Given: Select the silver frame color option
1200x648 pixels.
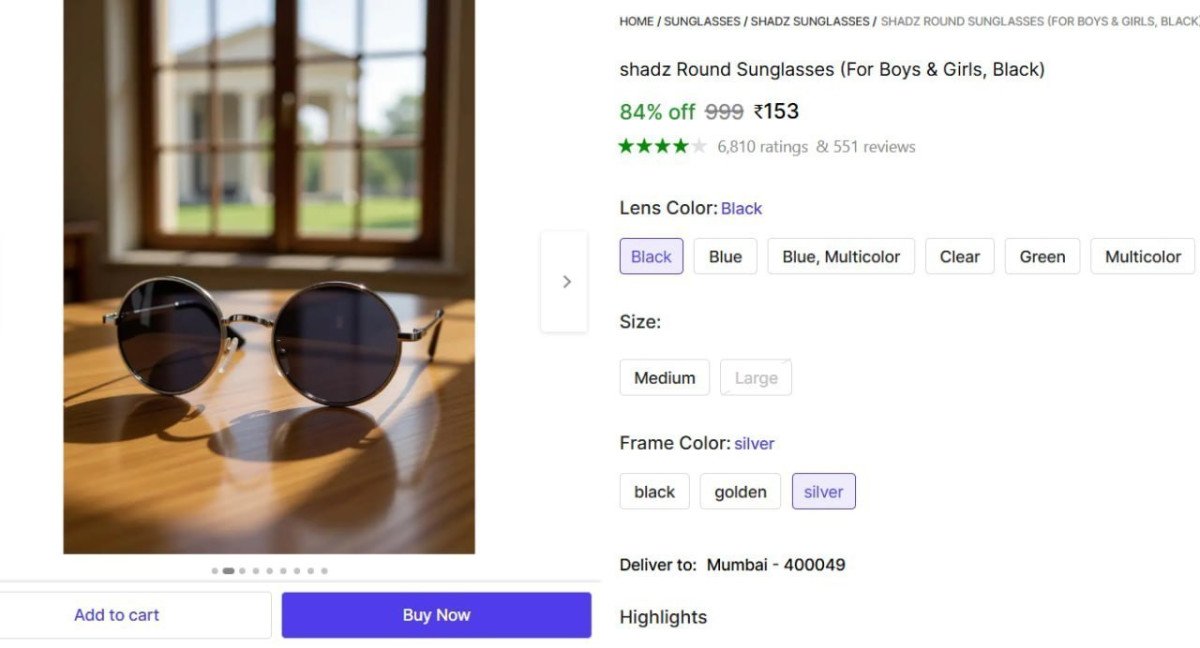Looking at the screenshot, I should (823, 491).
